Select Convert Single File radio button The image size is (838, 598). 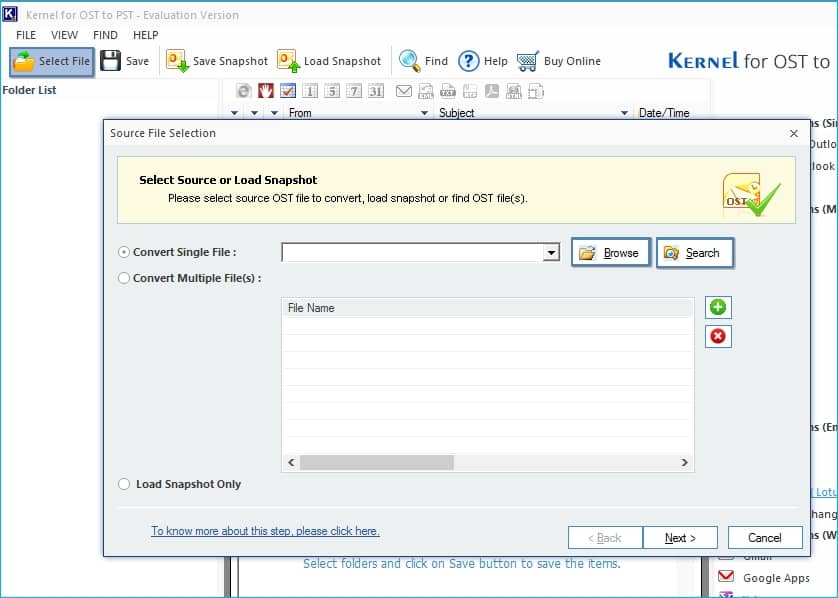click(x=123, y=252)
